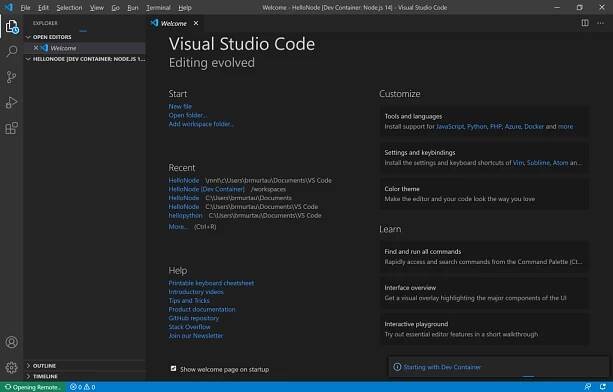The image size is (613, 392).
Task: Click Vim link under Settings and keybindings
Action: click(x=518, y=163)
